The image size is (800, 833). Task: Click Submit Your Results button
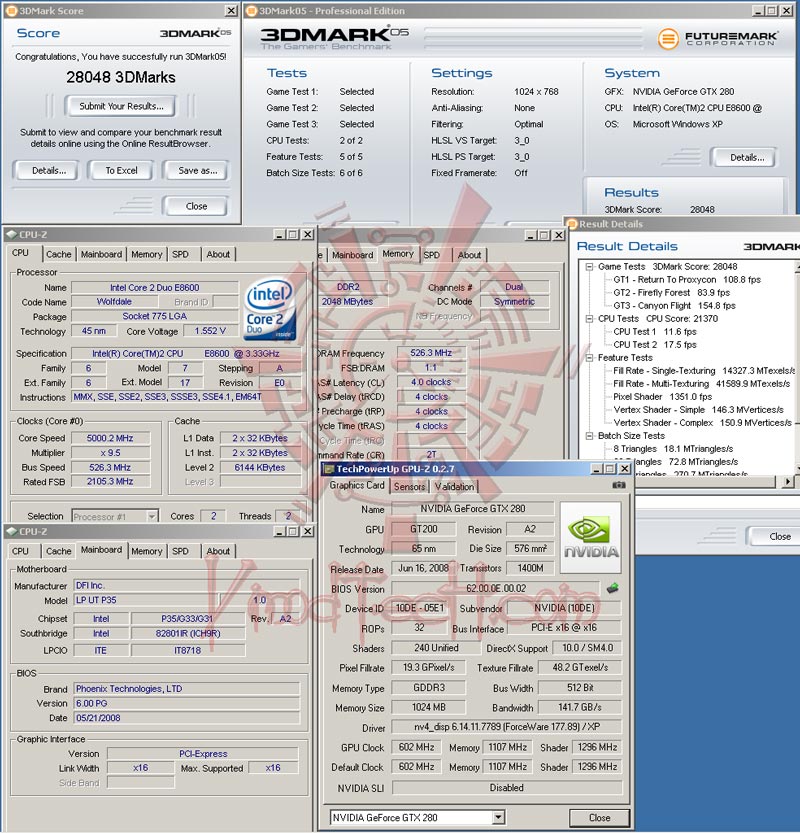(x=121, y=106)
